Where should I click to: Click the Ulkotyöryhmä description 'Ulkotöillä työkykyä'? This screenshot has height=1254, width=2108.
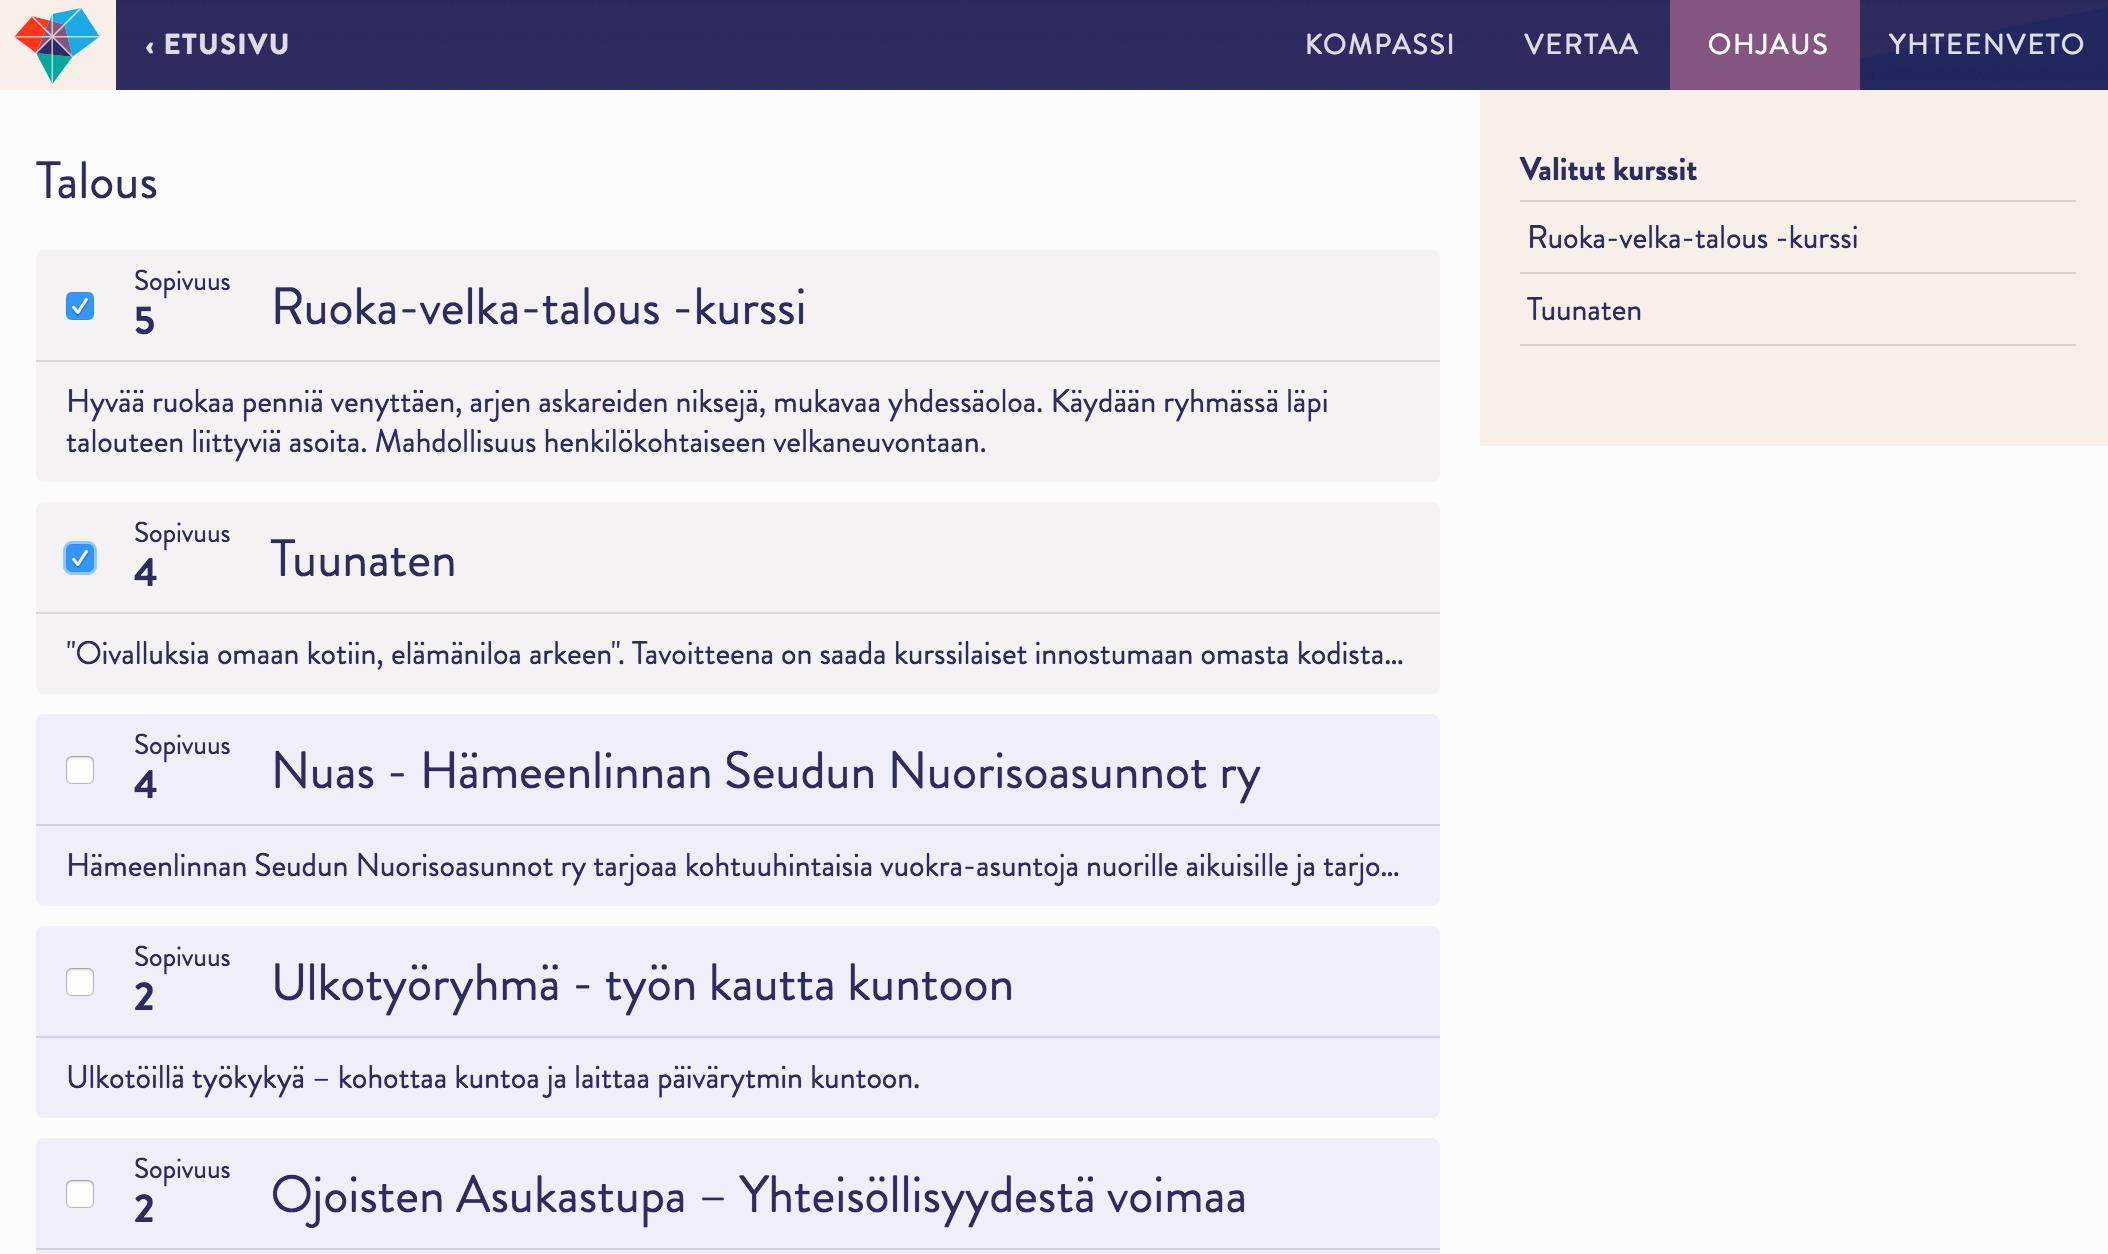click(493, 1078)
